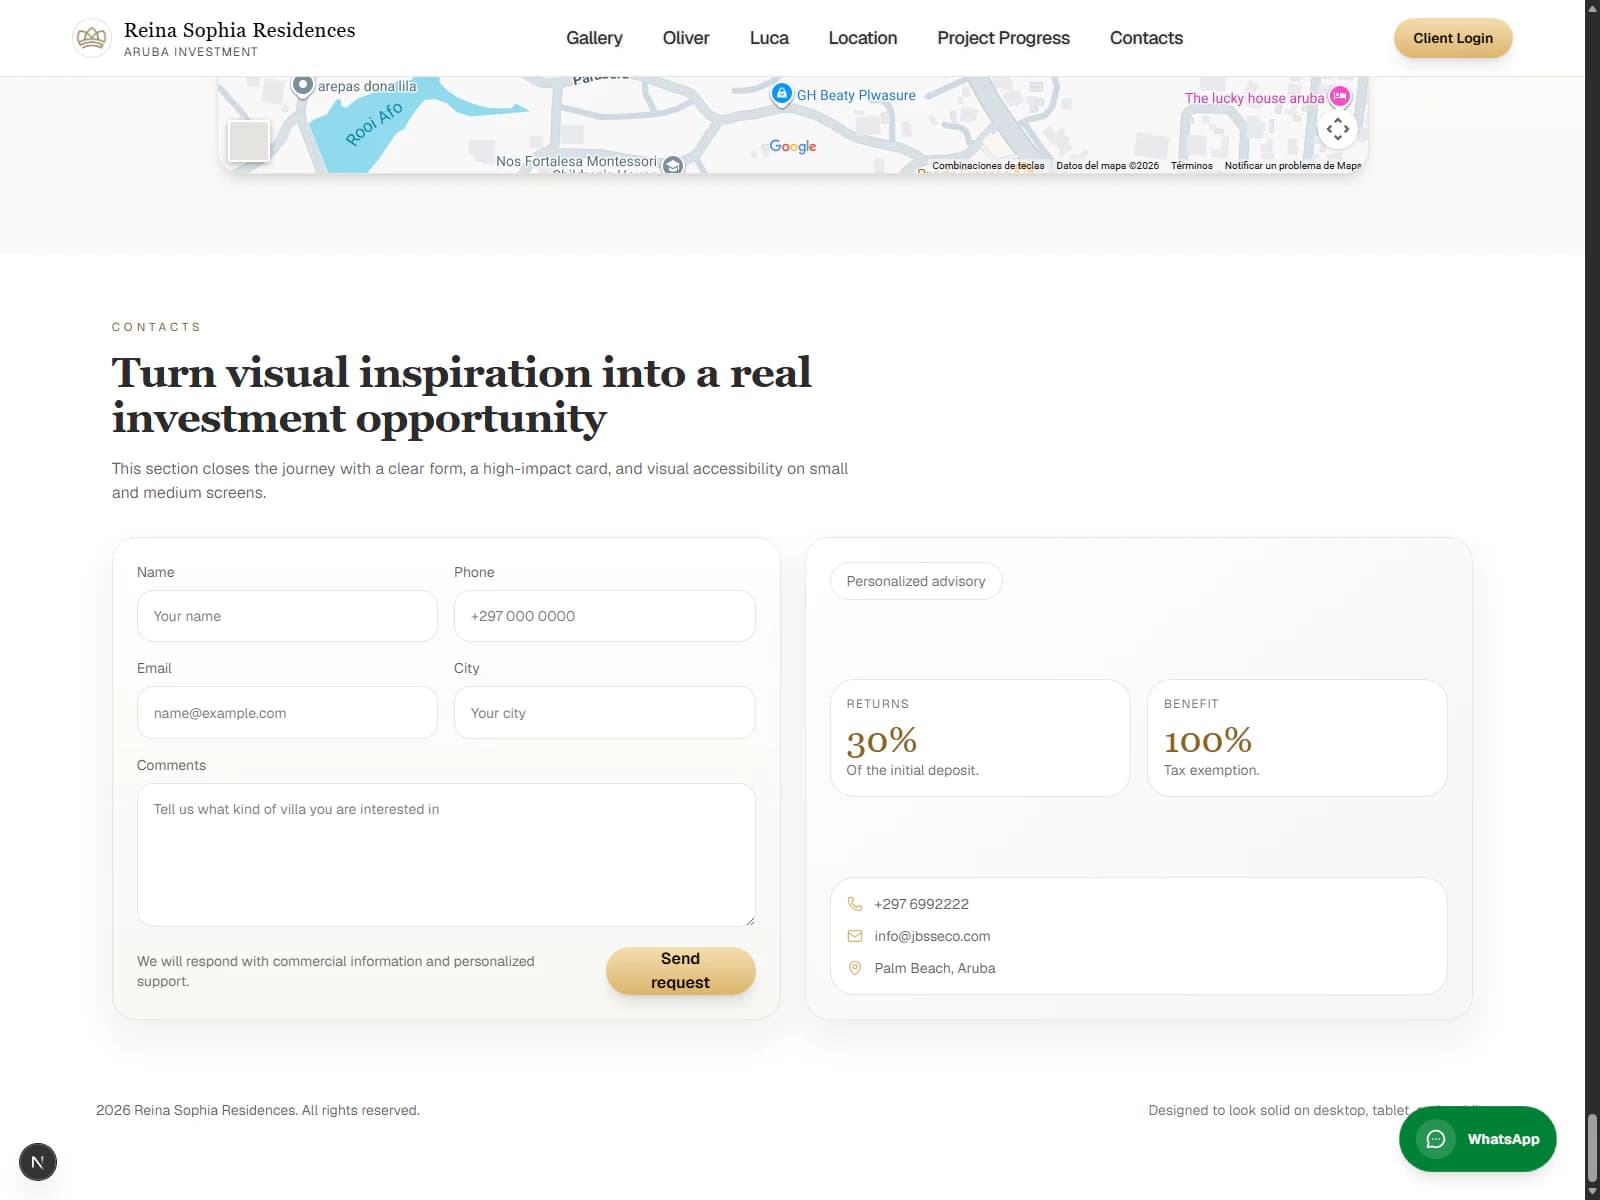This screenshot has height=1200, width=1600.
Task: Click the Rooi Afo map label
Action: pyautogui.click(x=374, y=124)
